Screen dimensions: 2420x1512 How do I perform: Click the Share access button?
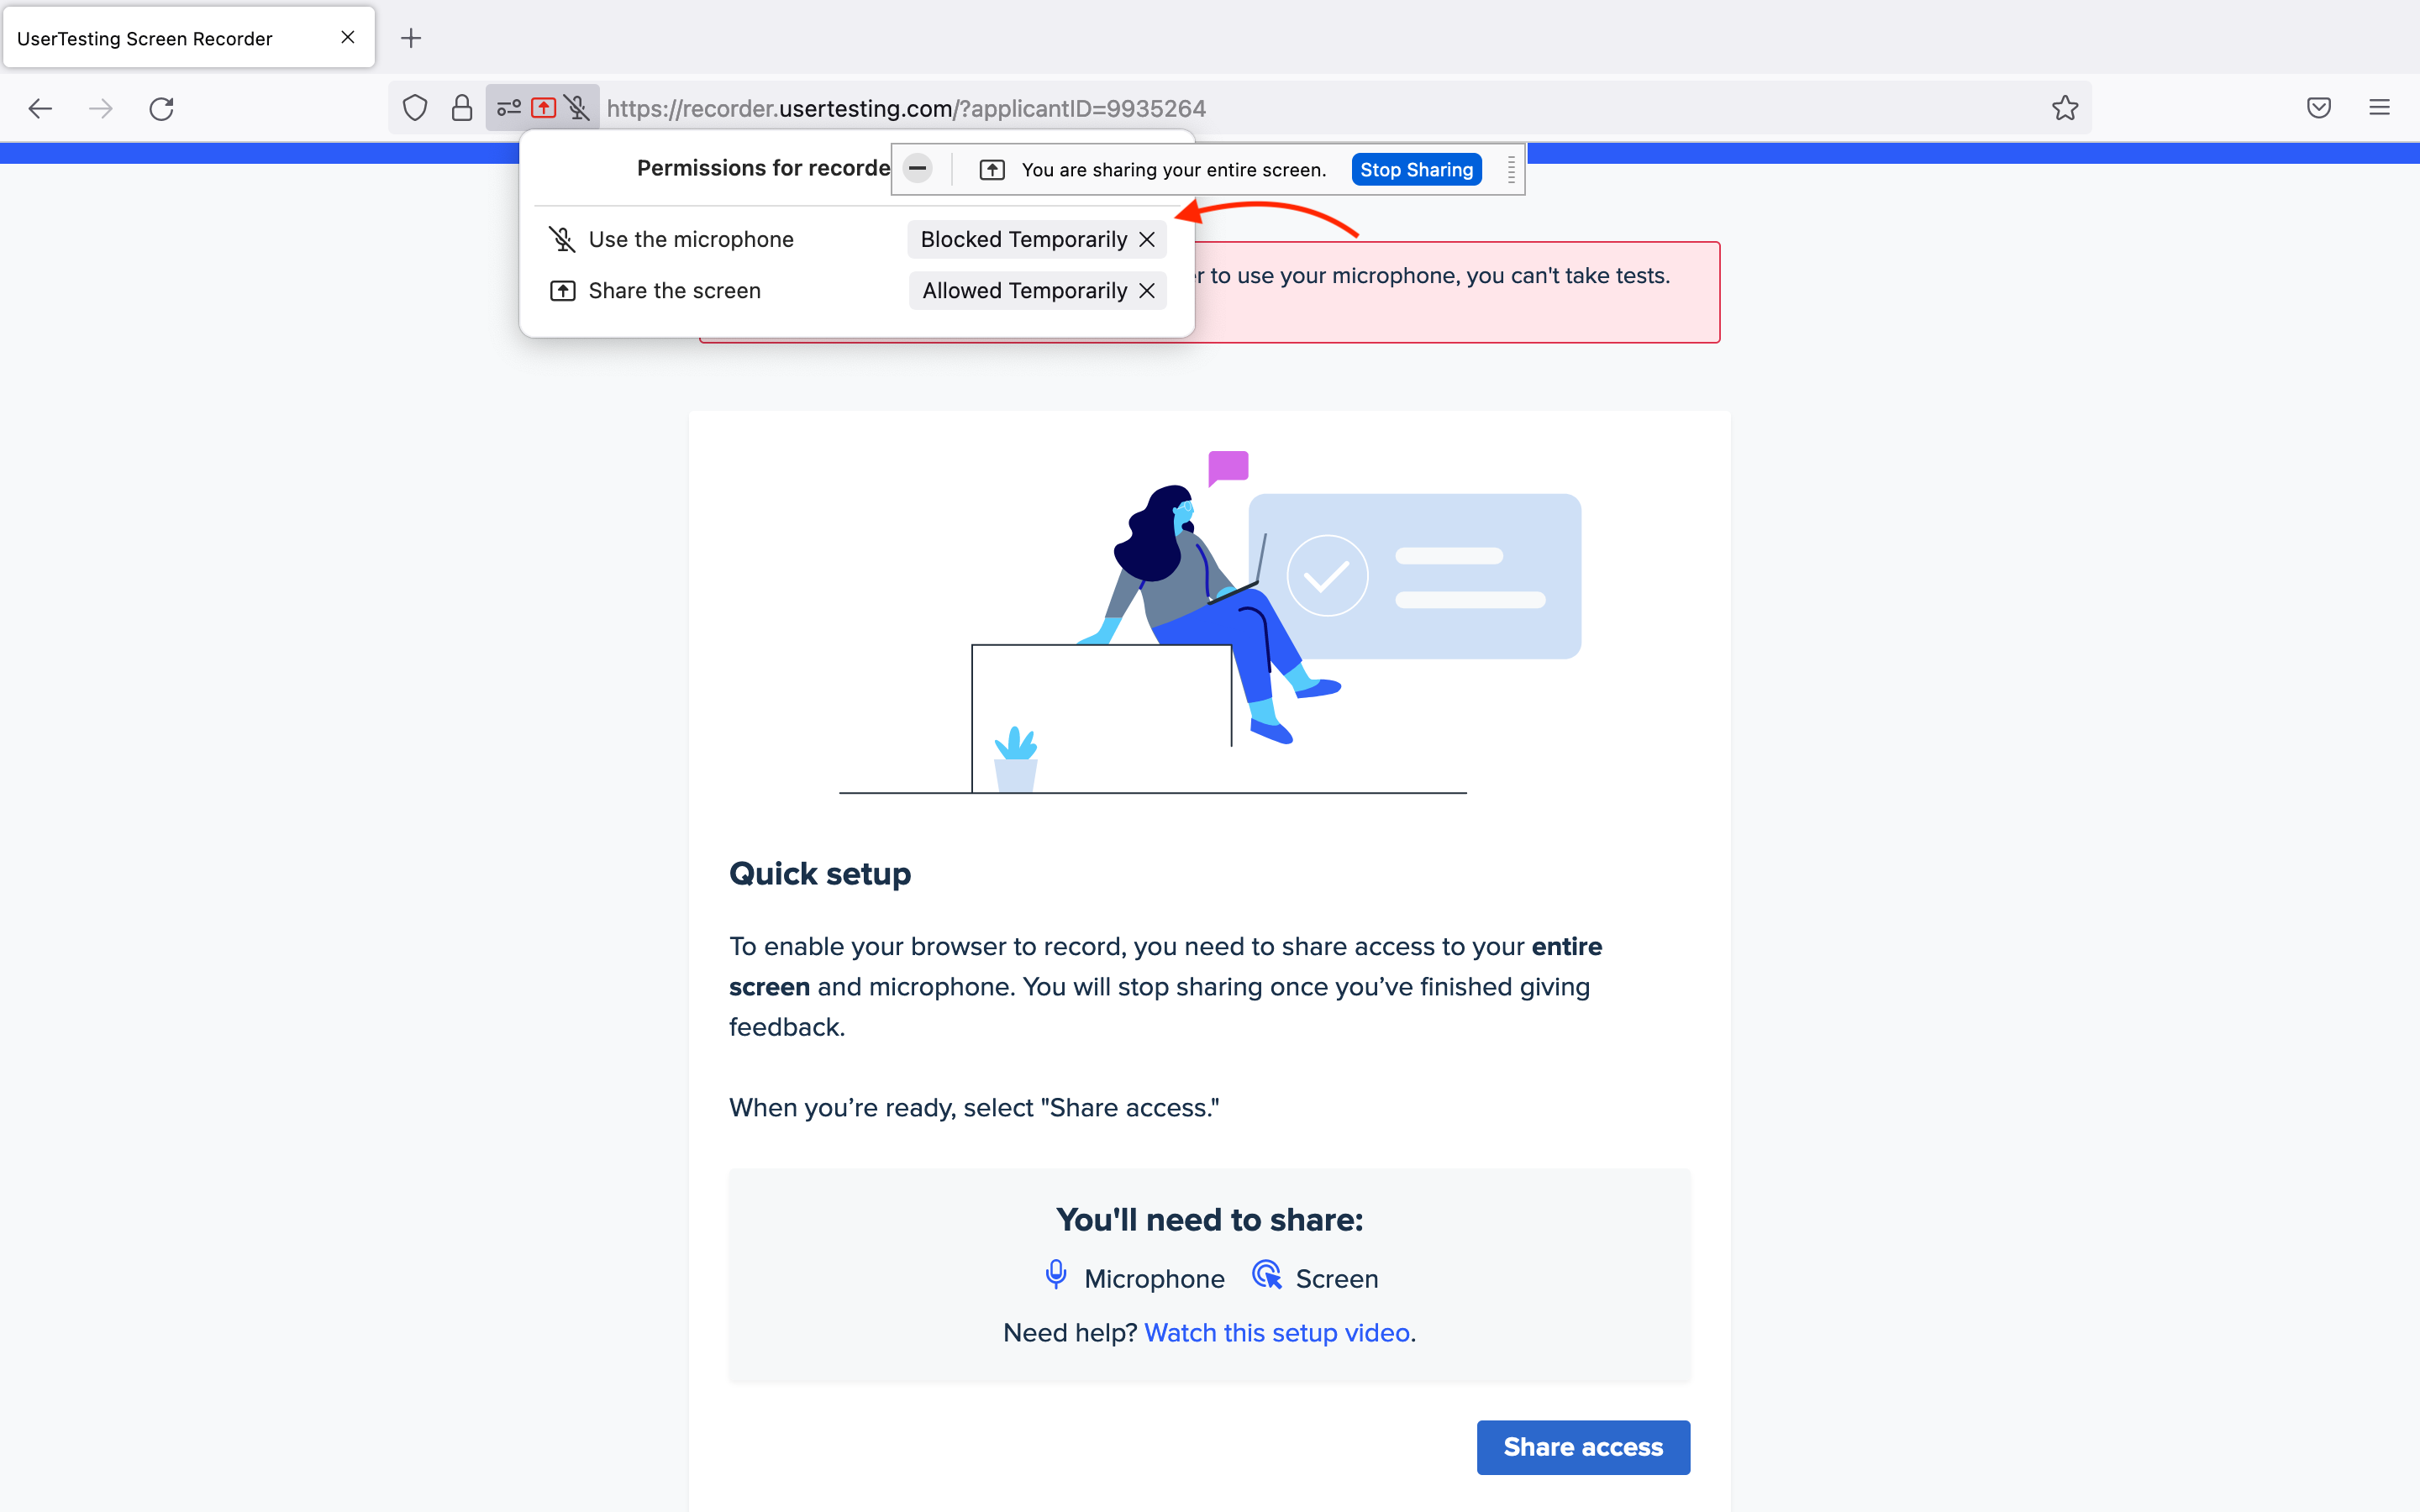[1583, 1446]
